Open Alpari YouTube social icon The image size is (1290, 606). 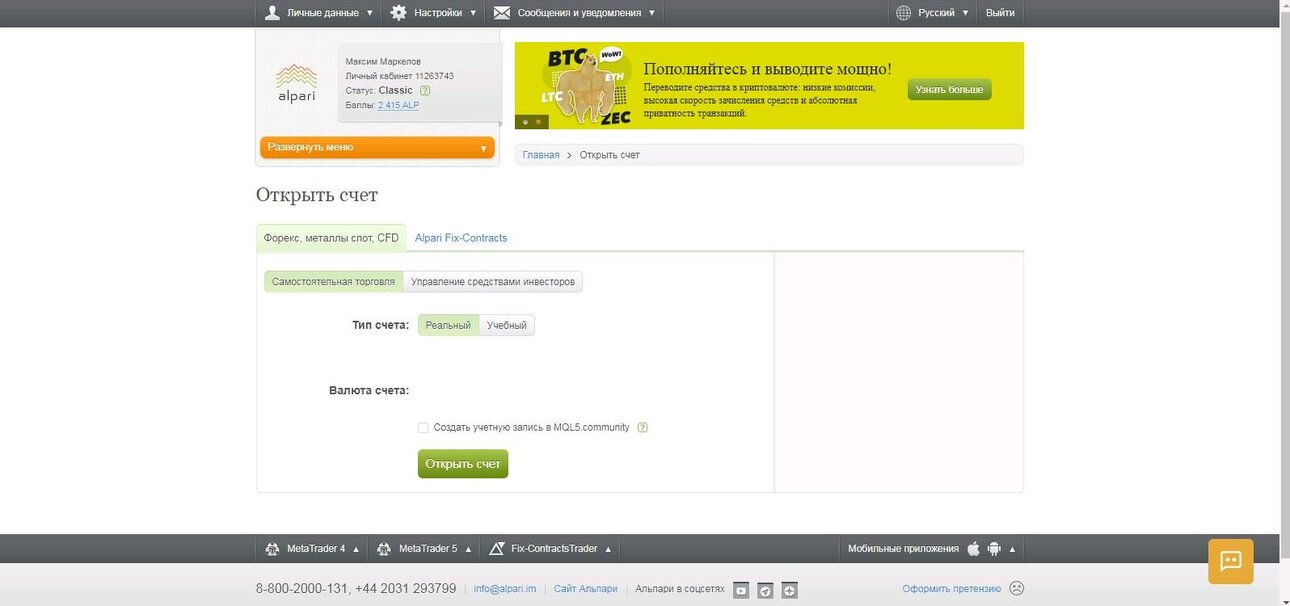[741, 590]
